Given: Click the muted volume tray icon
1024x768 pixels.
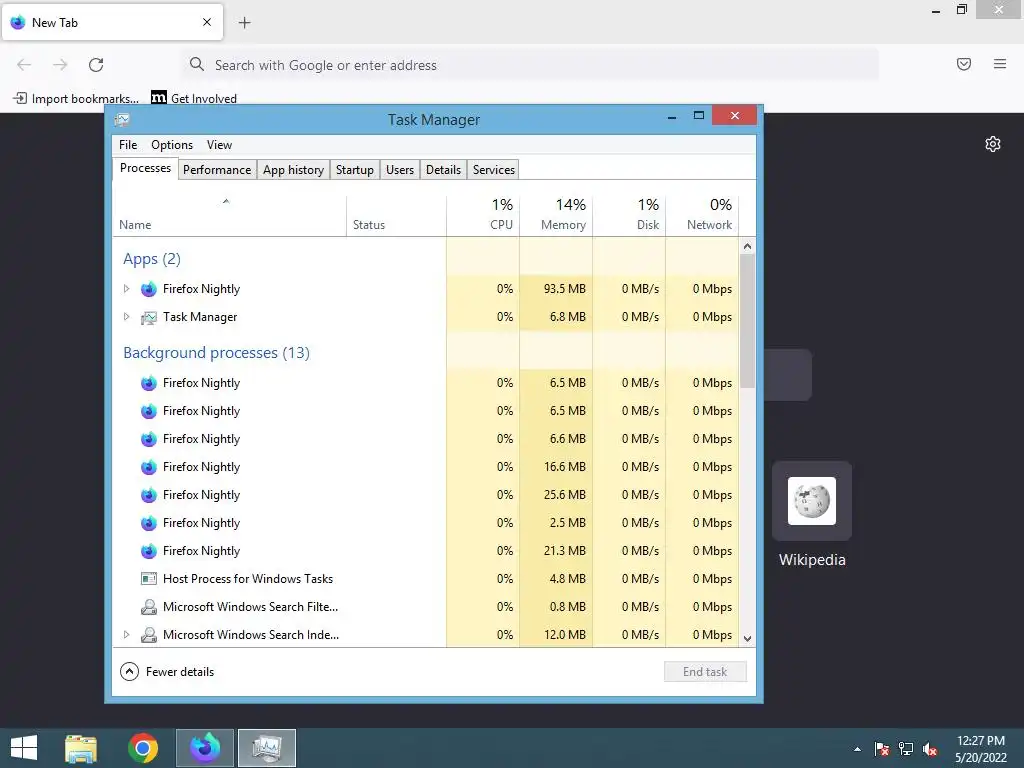Looking at the screenshot, I should (930, 749).
